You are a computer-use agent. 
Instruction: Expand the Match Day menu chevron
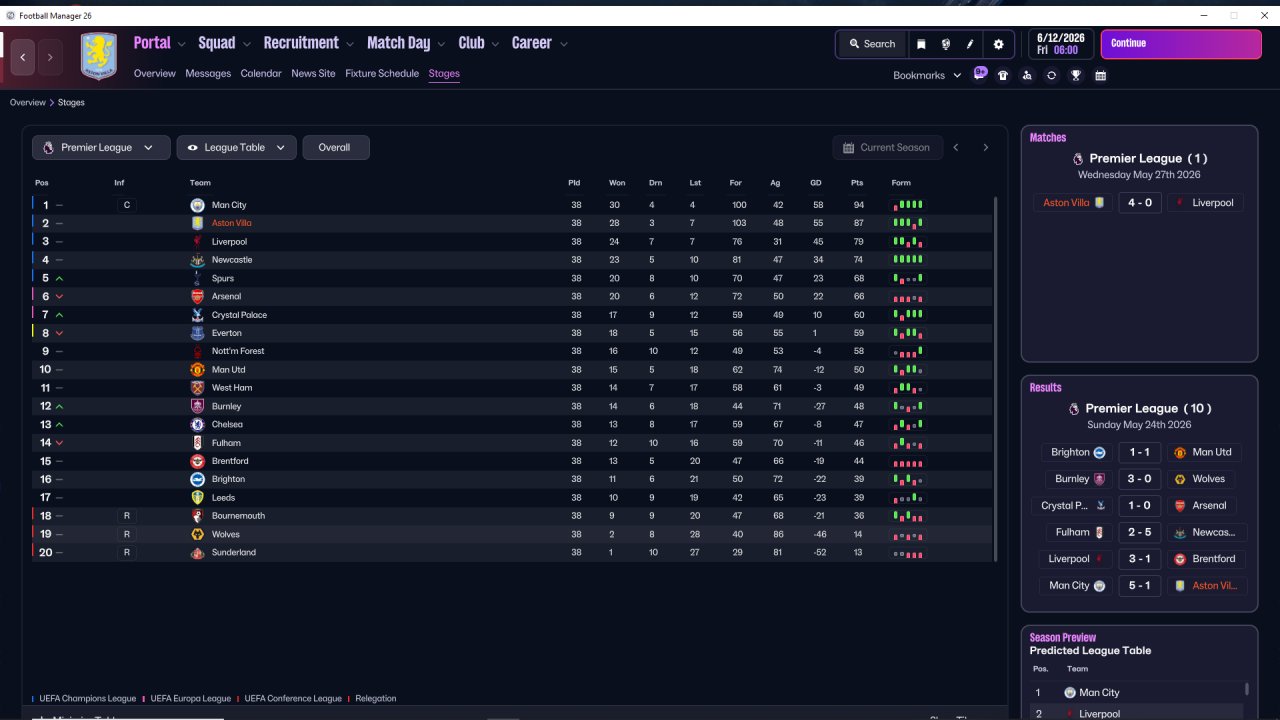[x=441, y=44]
